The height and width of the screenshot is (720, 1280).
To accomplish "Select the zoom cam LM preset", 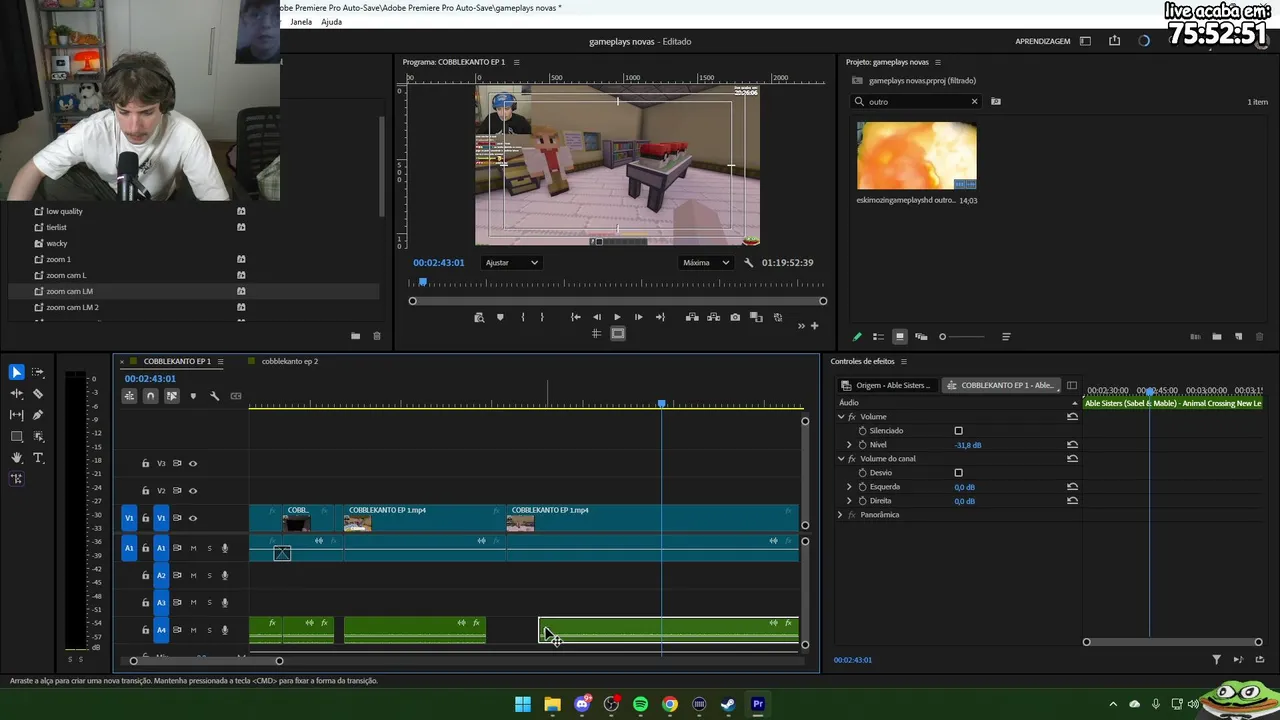I will tap(69, 291).
